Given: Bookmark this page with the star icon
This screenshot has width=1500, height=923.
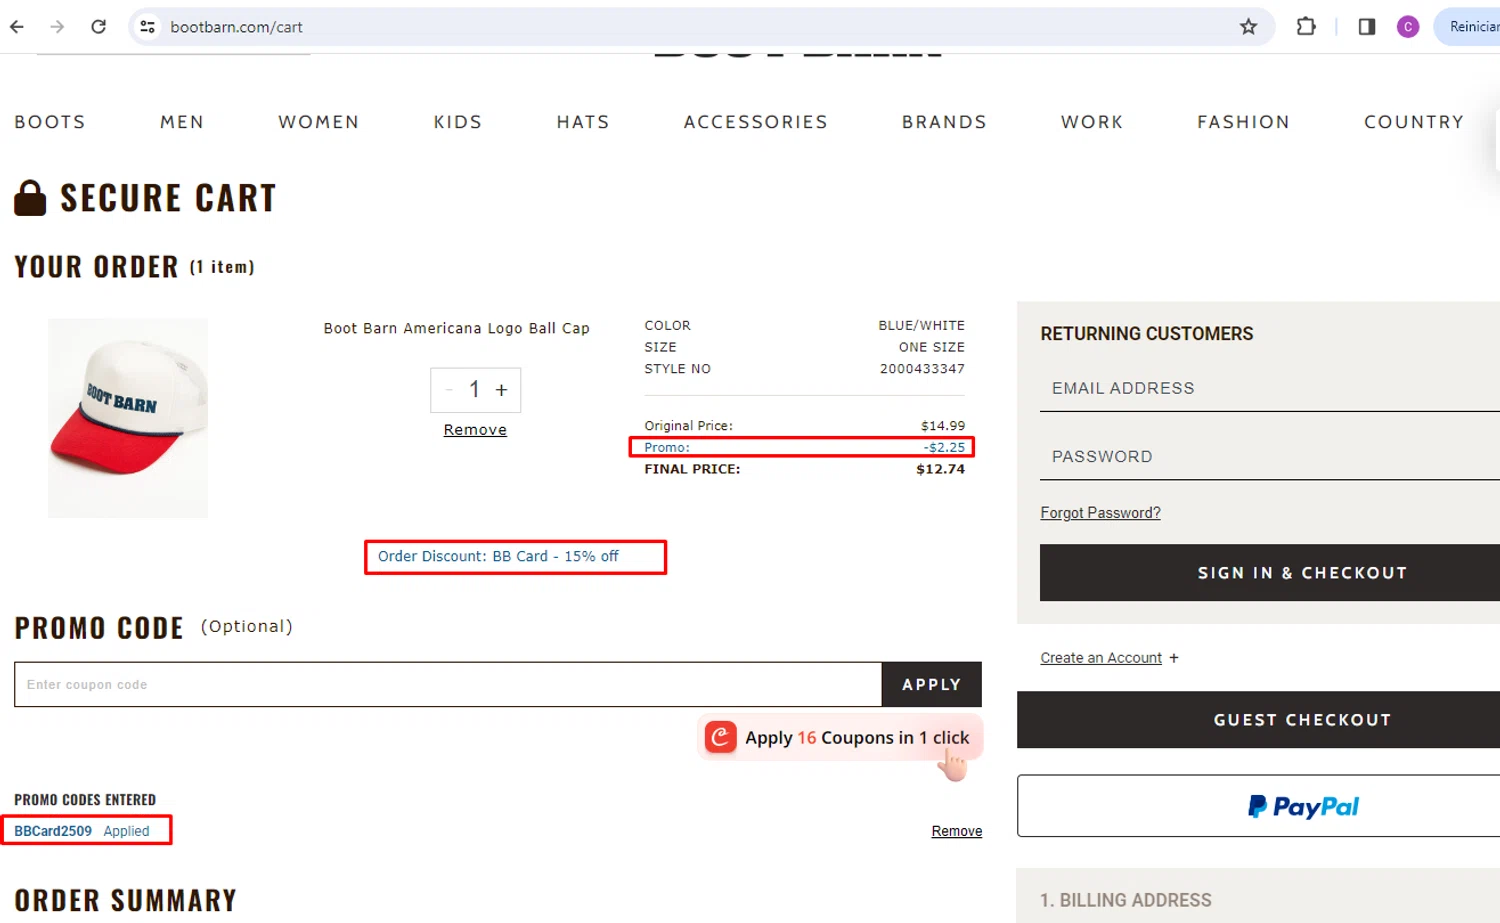Looking at the screenshot, I should click(x=1248, y=27).
